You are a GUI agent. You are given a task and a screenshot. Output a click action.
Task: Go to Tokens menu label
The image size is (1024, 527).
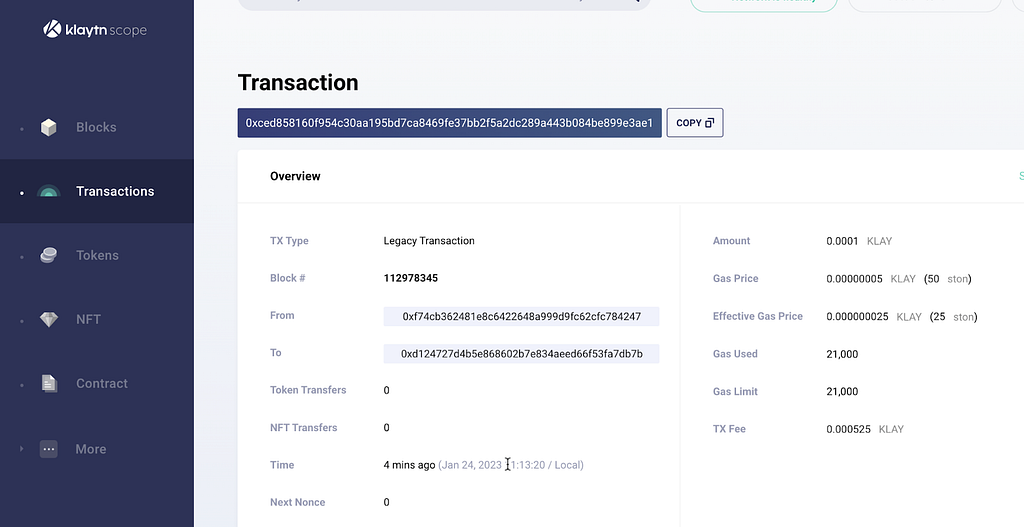[x=97, y=255]
